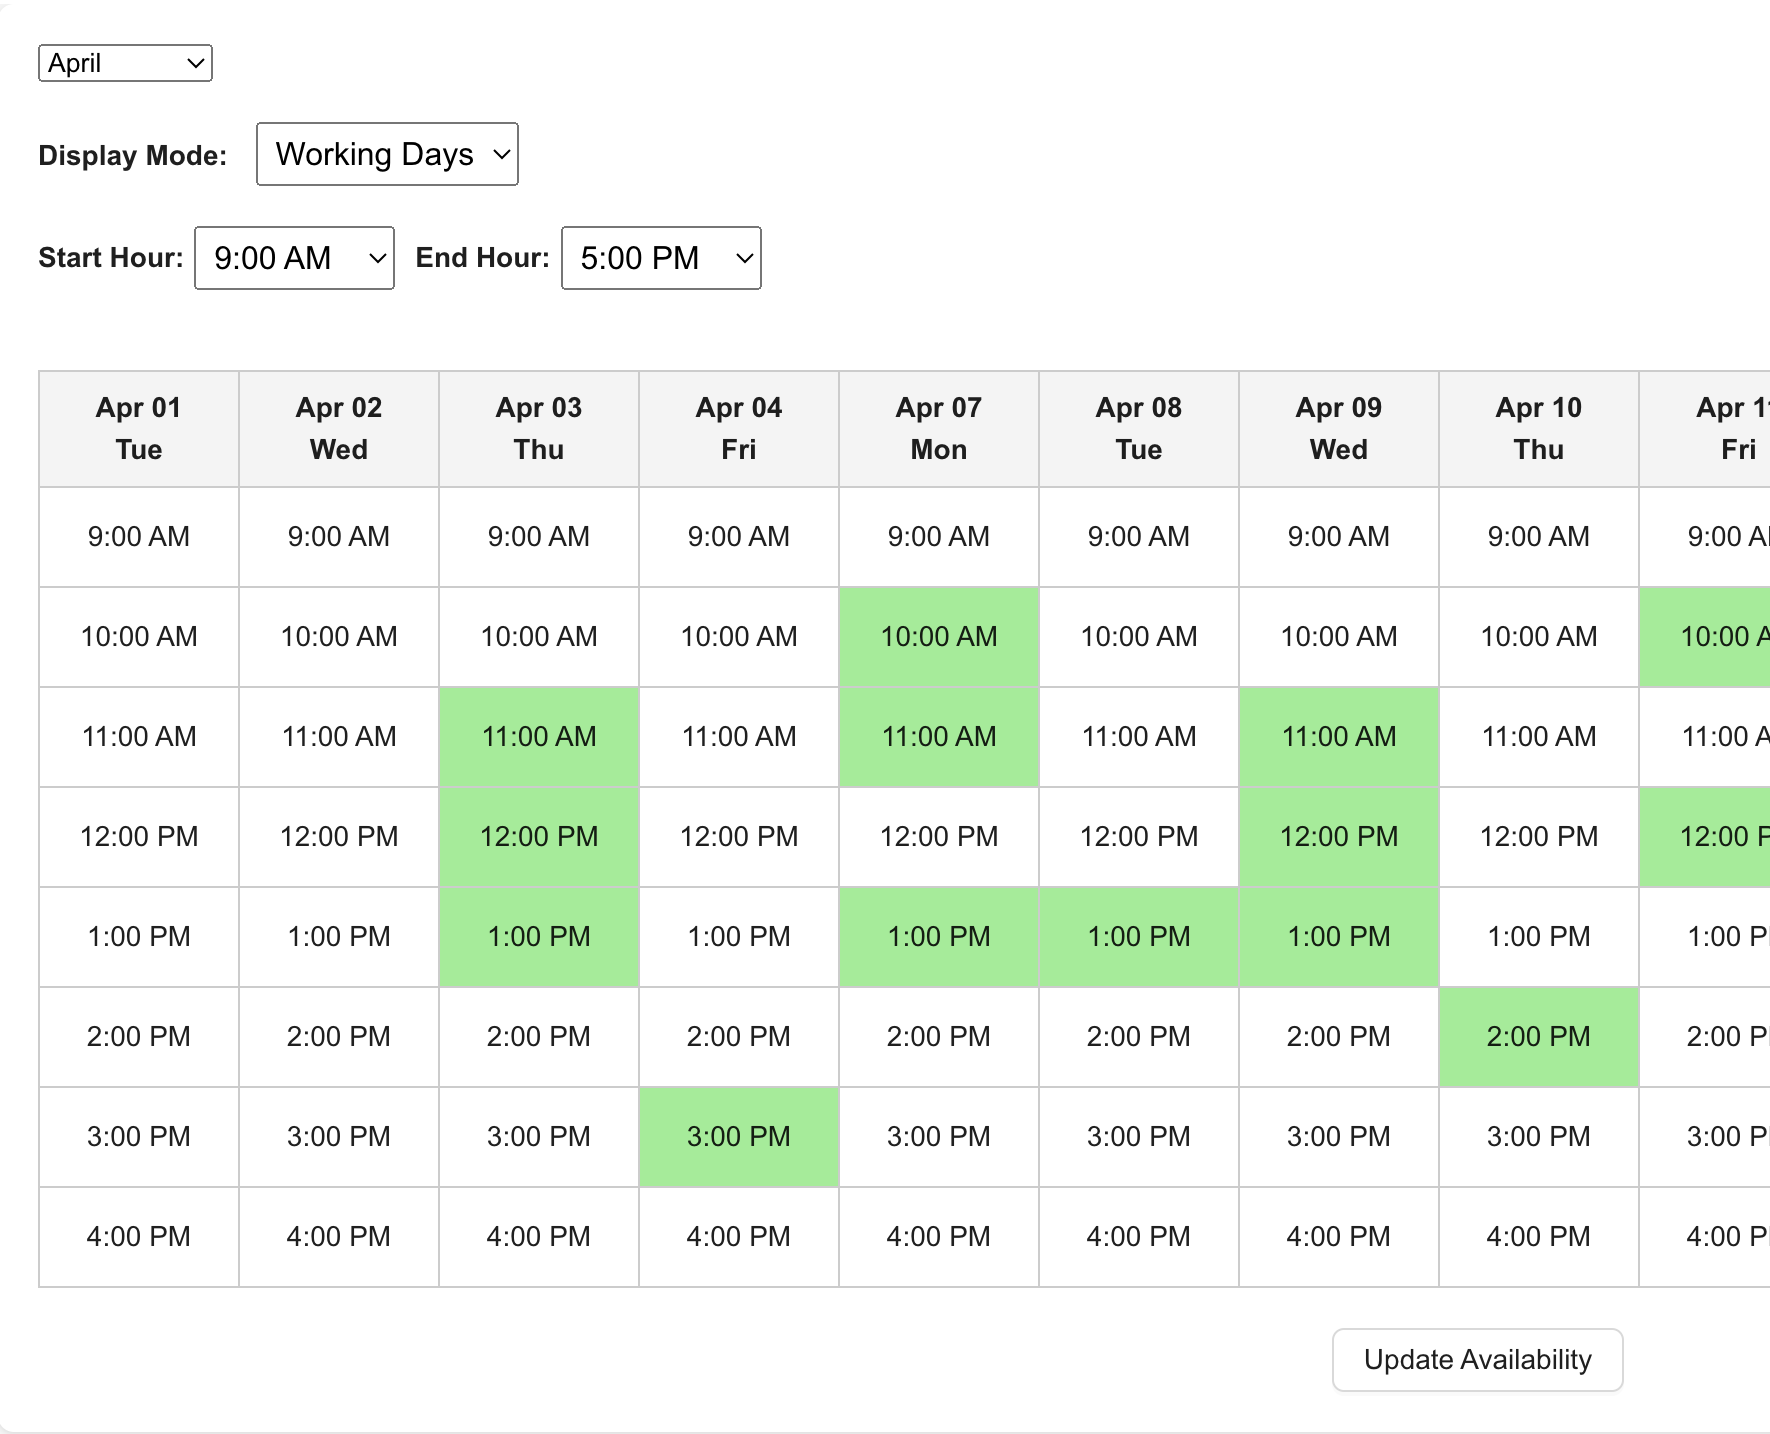Open the Start Hour 9:00 AM dropdown
This screenshot has height=1434, width=1770.
pos(294,258)
